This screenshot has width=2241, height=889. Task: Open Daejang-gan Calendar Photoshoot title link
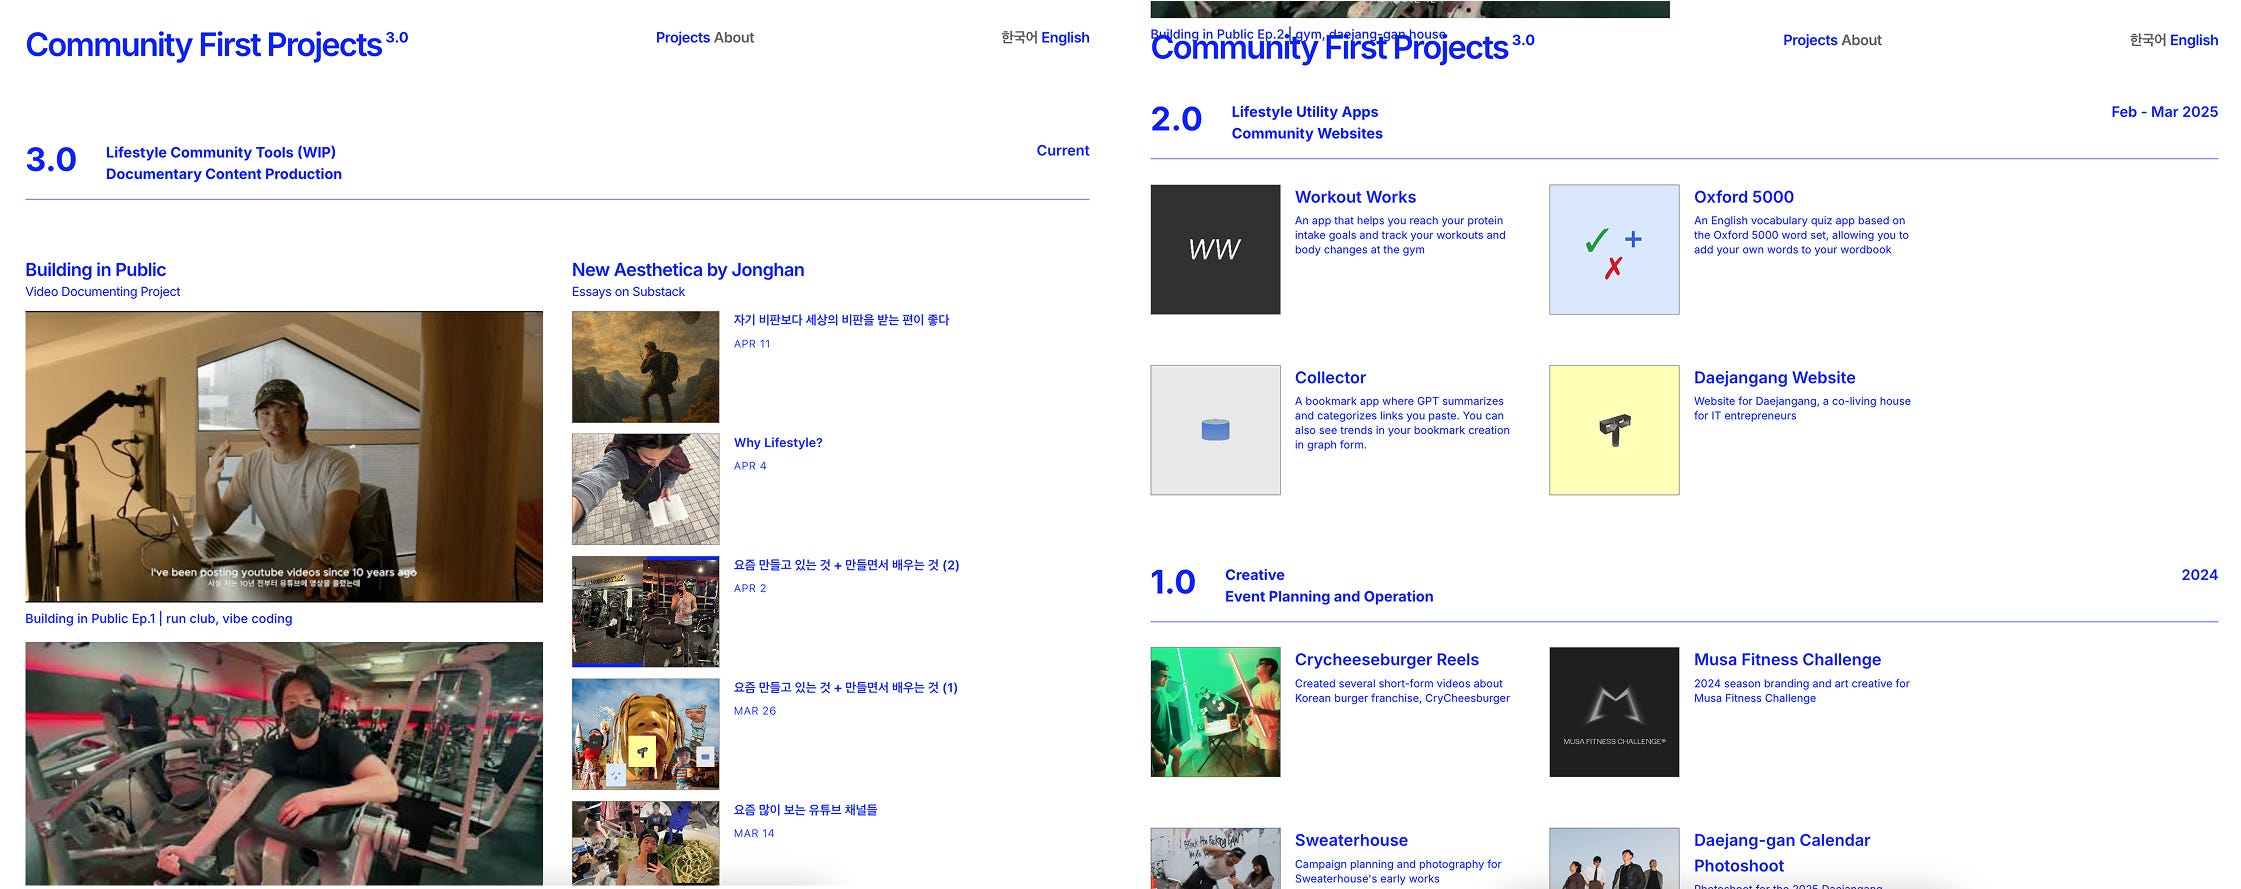tap(1782, 853)
